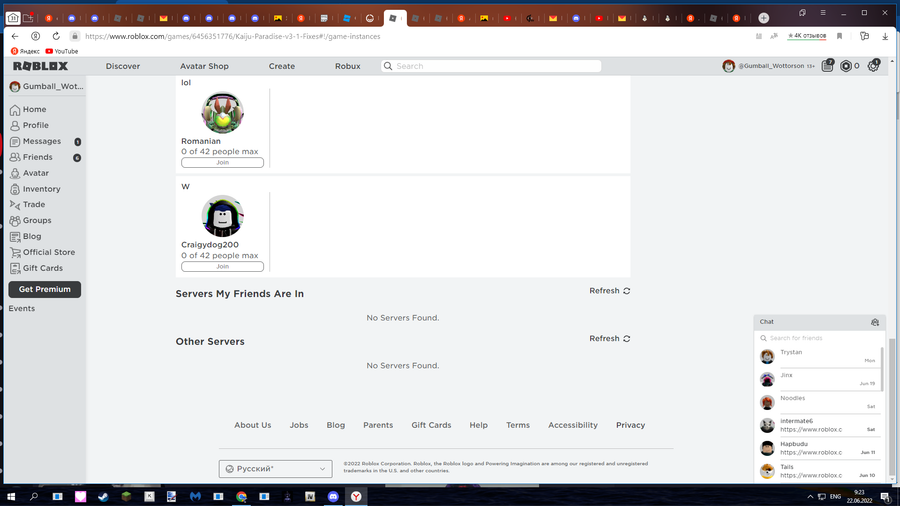Open the Create tab in header

(x=282, y=66)
